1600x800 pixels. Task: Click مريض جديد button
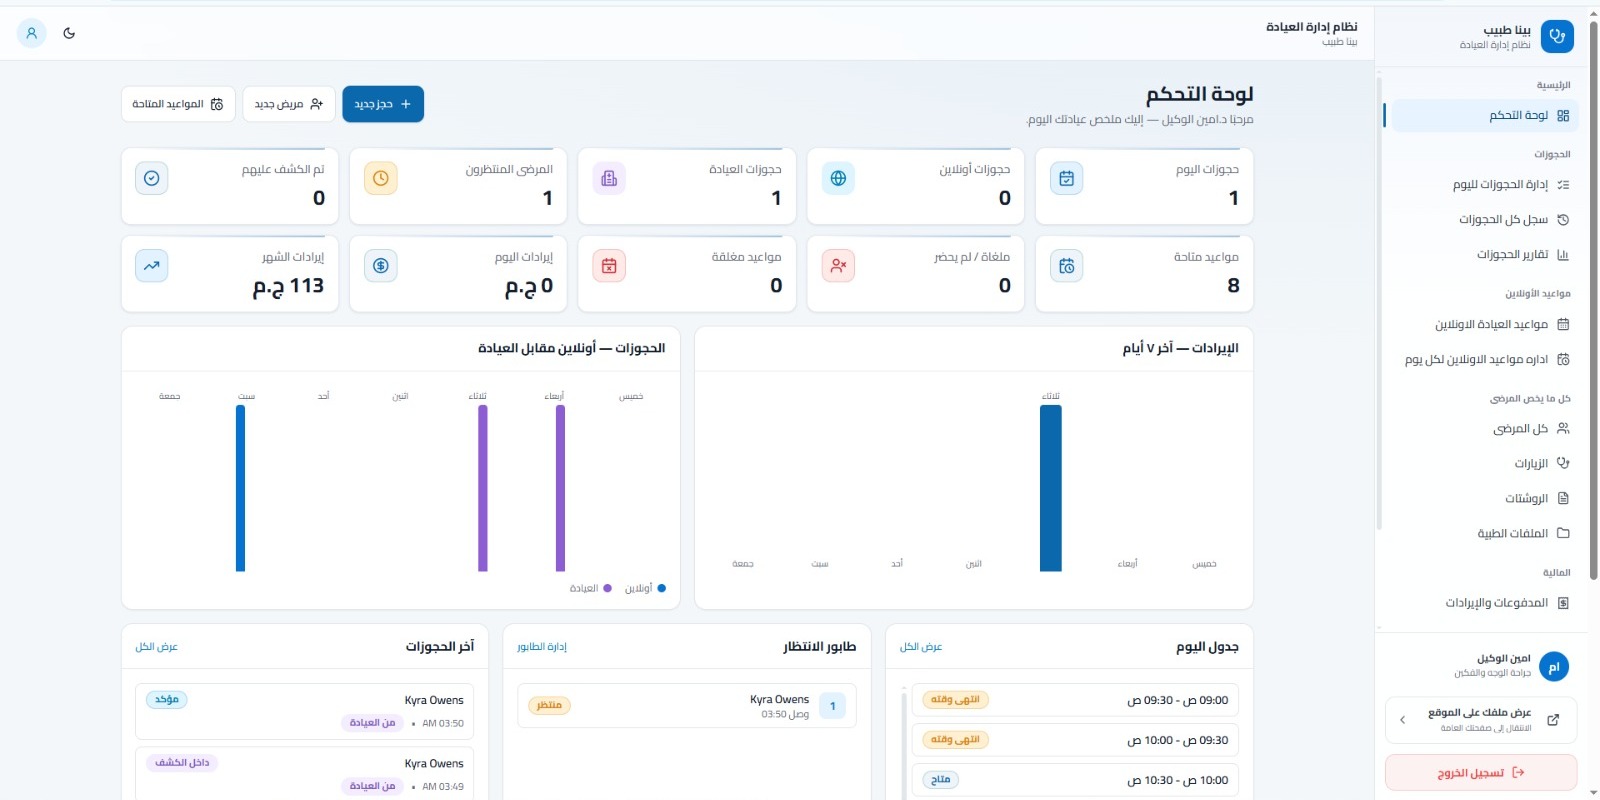pos(289,104)
